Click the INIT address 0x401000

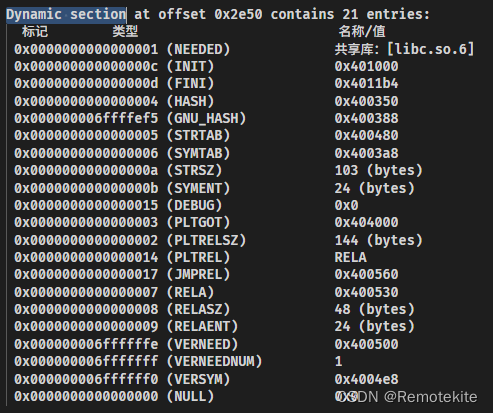point(366,66)
